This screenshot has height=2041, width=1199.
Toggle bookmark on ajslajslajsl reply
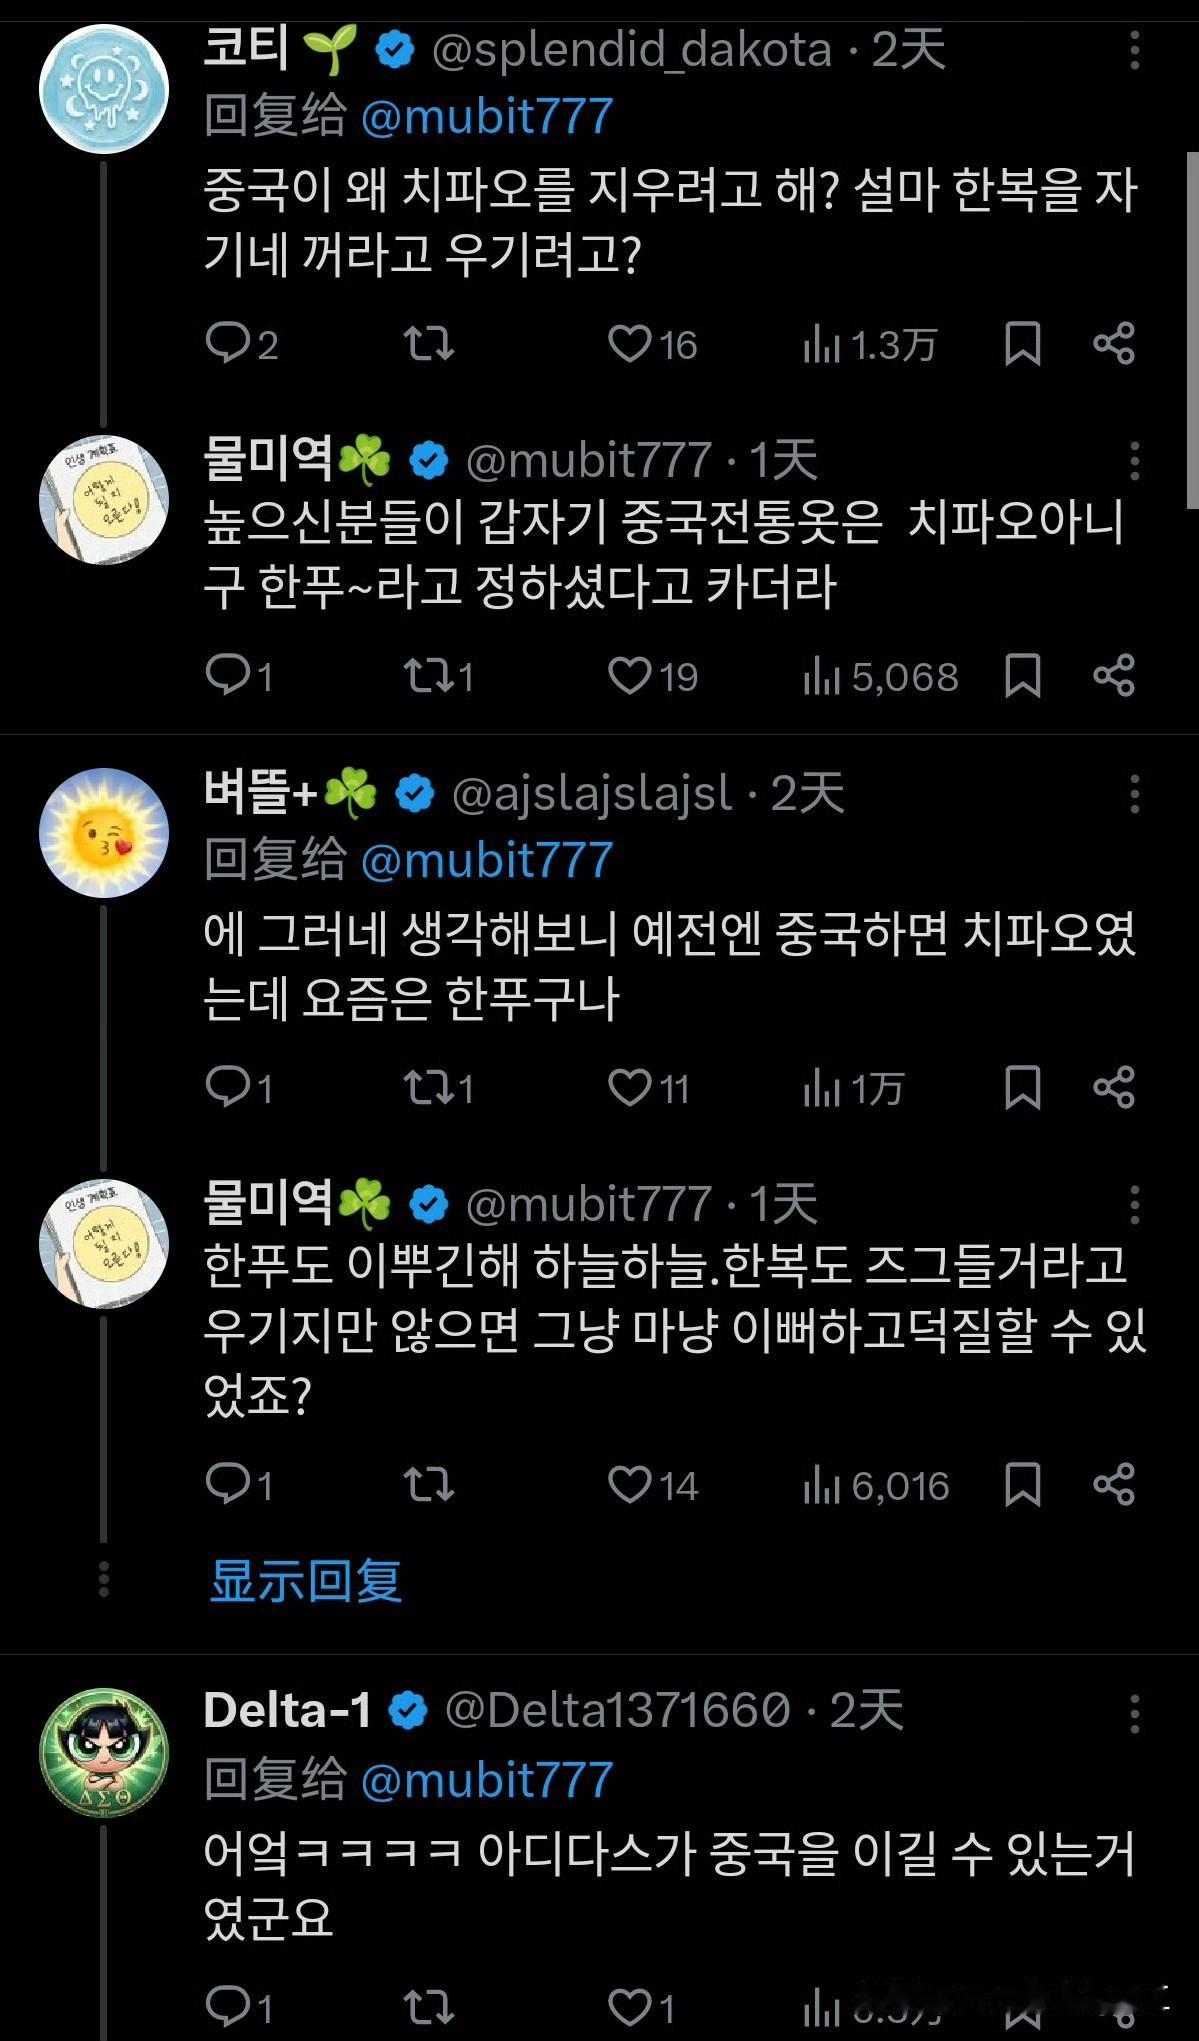(1022, 1088)
